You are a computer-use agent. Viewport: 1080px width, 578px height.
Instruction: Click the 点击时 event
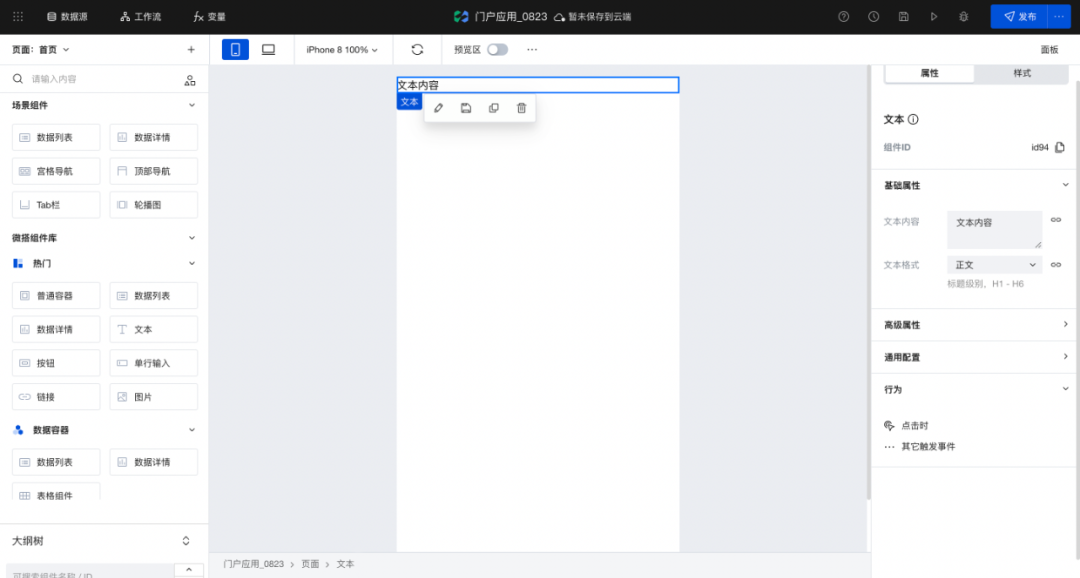[x=906, y=426]
